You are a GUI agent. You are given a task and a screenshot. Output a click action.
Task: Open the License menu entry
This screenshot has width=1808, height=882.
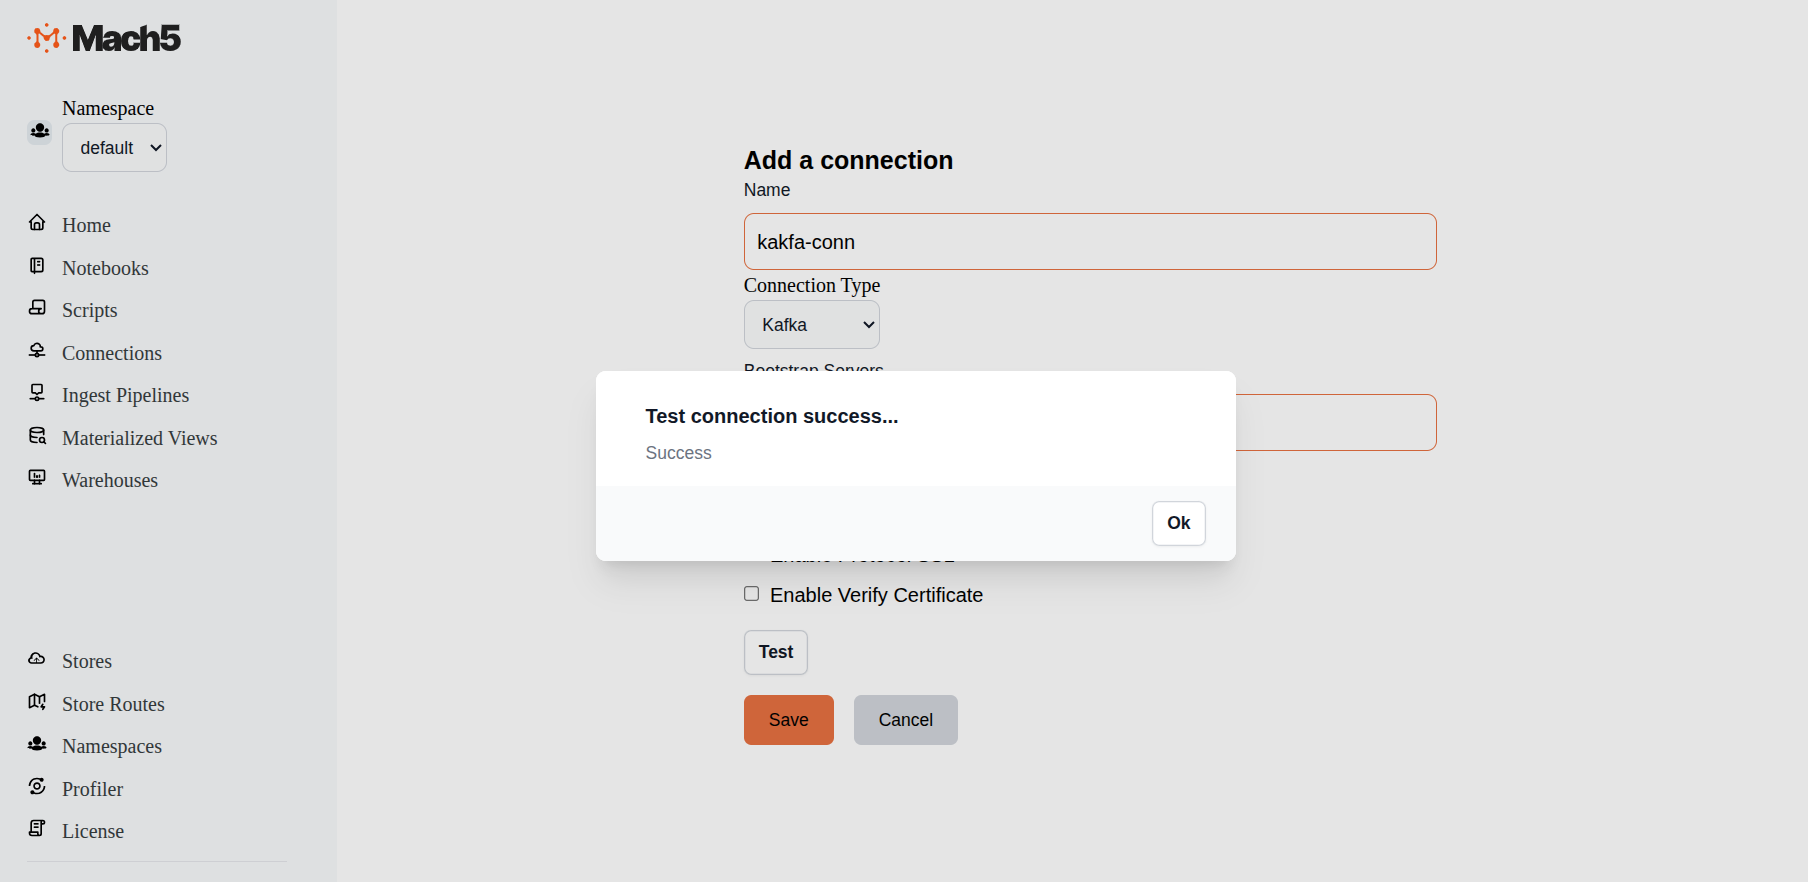[x=93, y=831]
